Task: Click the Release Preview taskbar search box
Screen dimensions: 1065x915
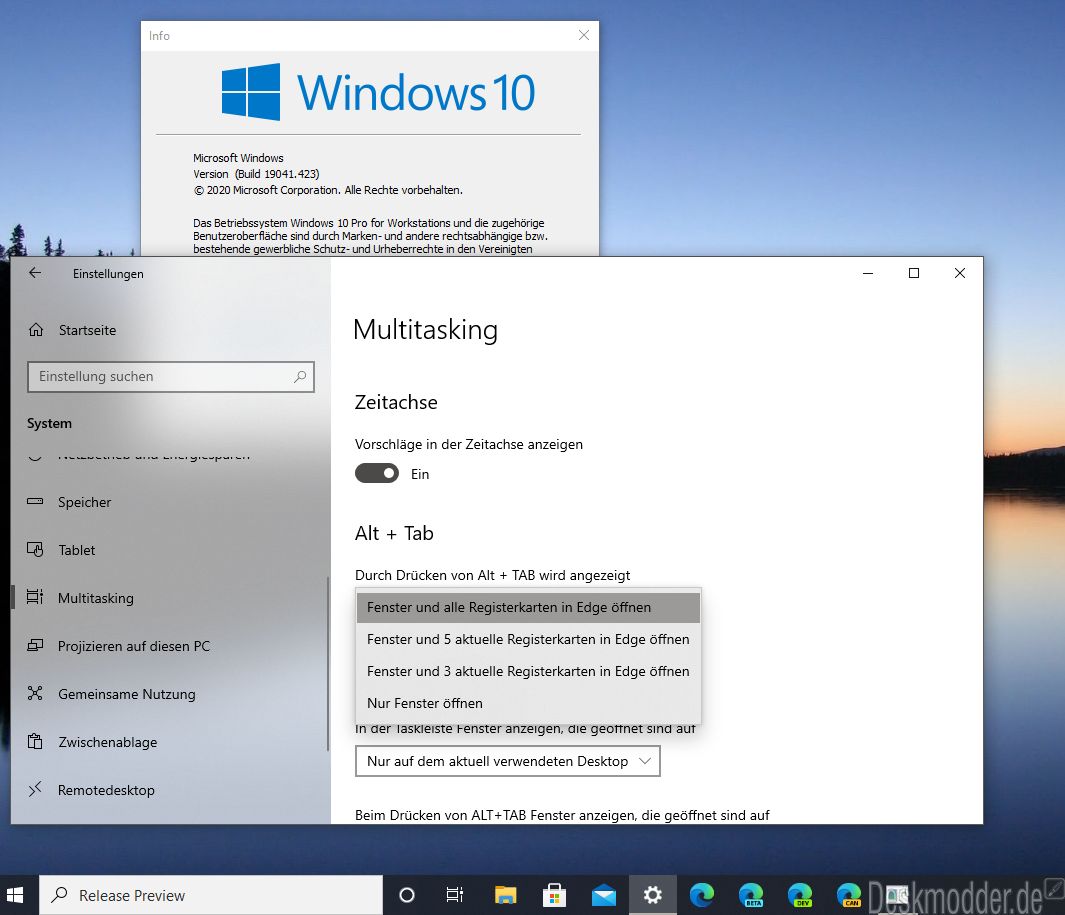Action: (x=211, y=895)
